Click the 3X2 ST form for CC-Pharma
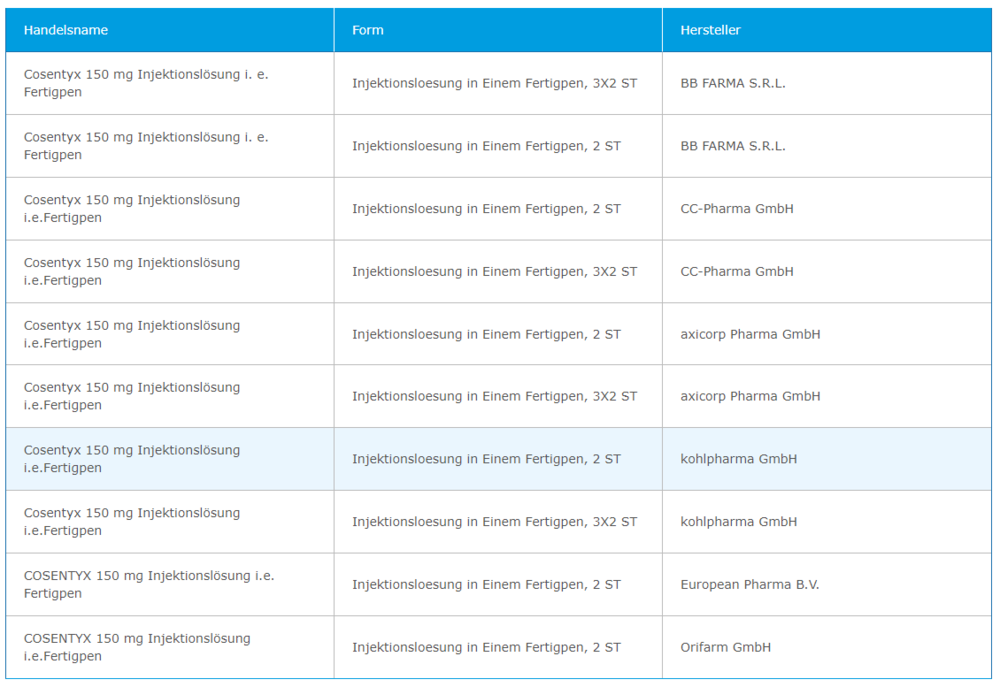The height and width of the screenshot is (687, 1000). tap(494, 271)
